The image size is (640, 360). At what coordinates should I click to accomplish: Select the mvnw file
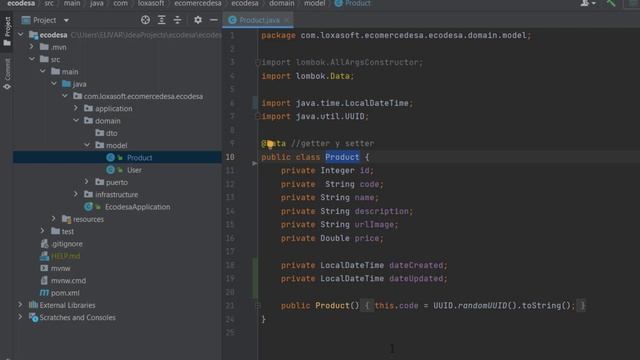click(60, 268)
